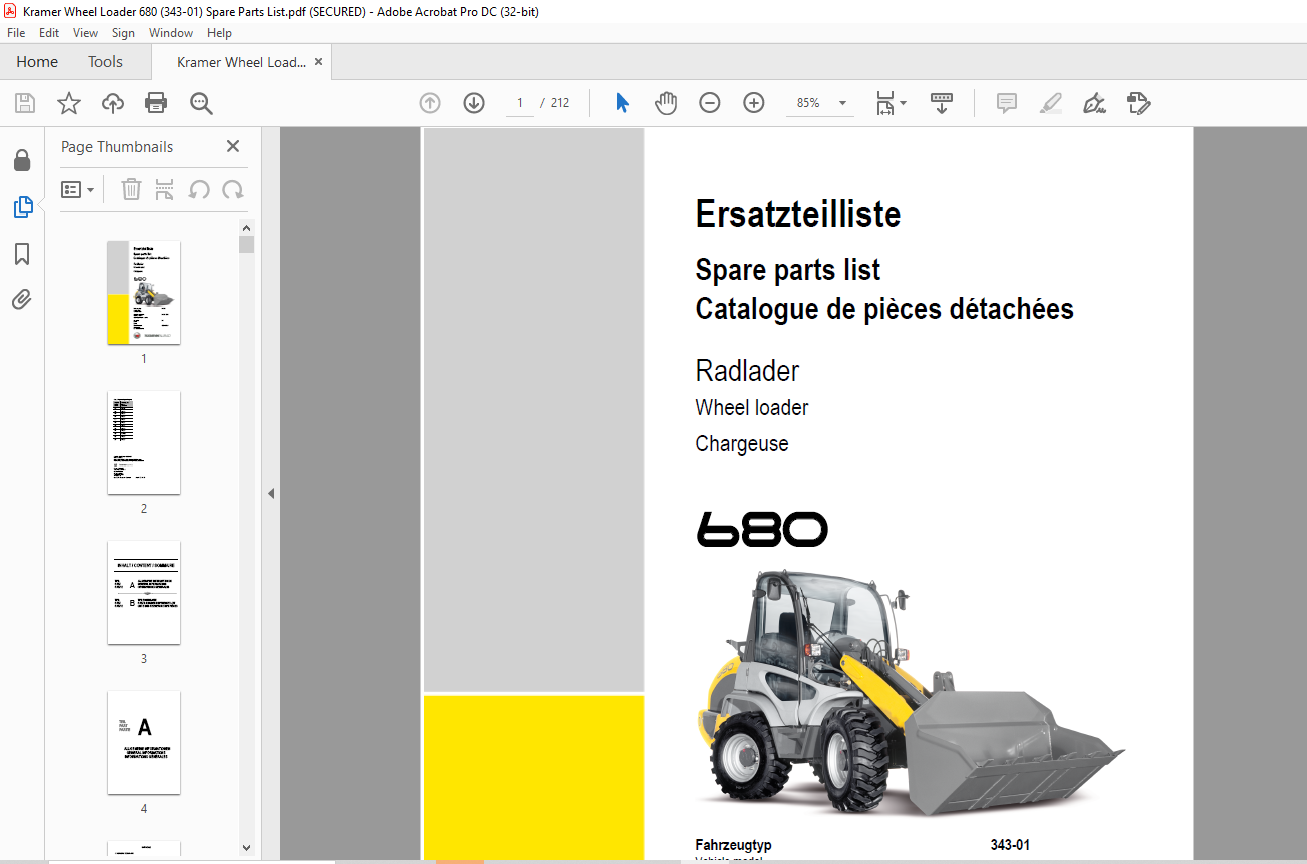
Task: Select page 3 thumbnail
Action: (144, 592)
